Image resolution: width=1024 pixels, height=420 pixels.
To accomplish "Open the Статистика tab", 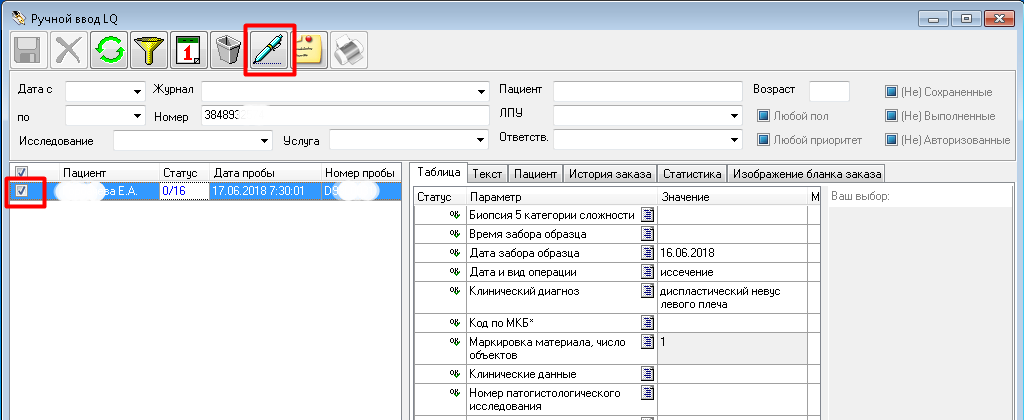I will [692, 174].
